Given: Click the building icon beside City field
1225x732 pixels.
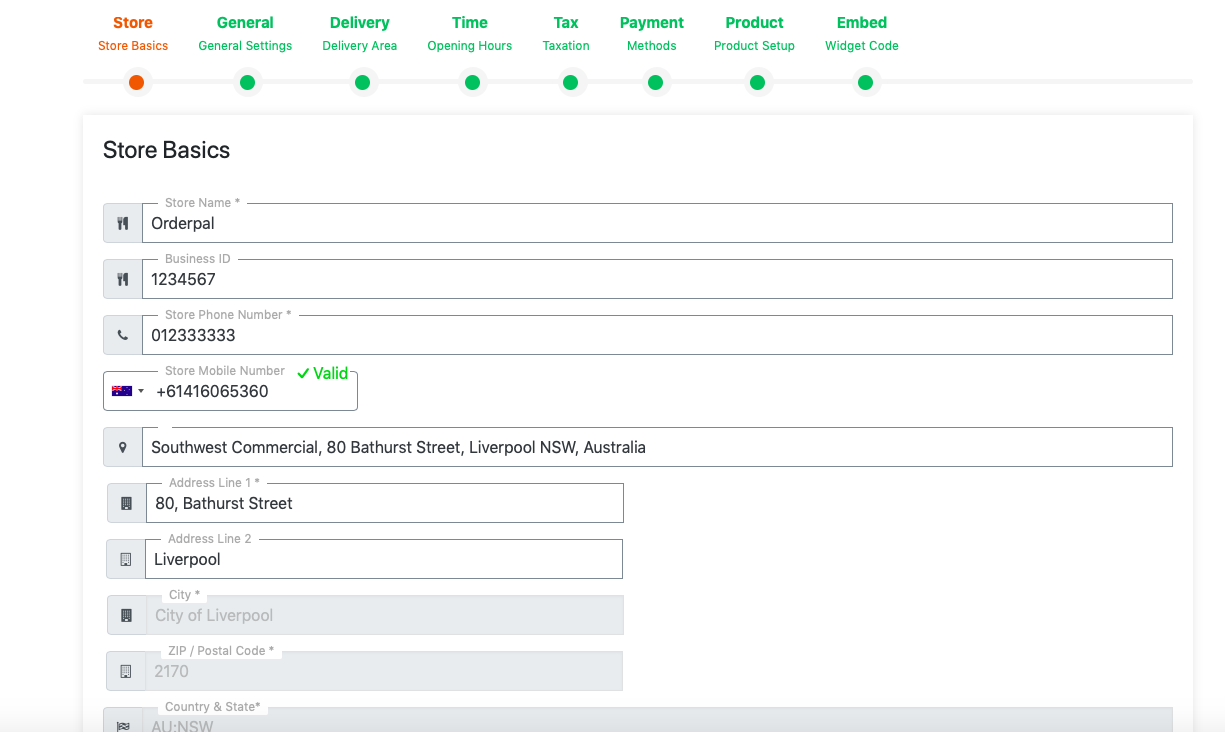Looking at the screenshot, I should coord(126,615).
